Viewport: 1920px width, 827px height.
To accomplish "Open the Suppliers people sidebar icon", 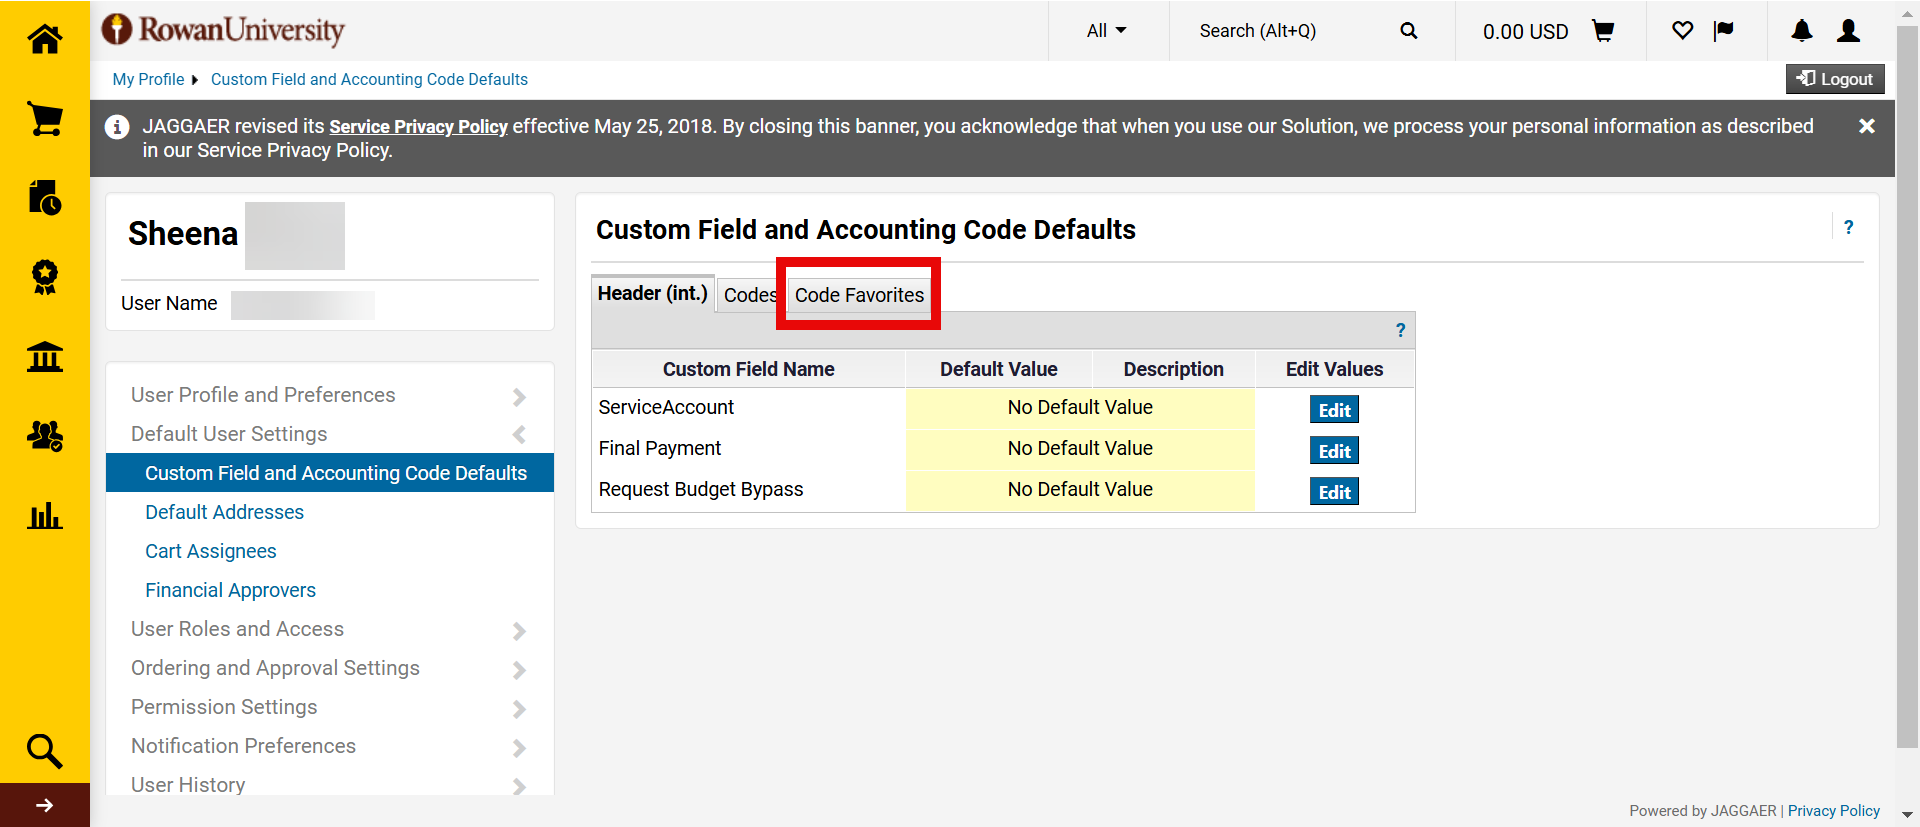I will pos(44,436).
